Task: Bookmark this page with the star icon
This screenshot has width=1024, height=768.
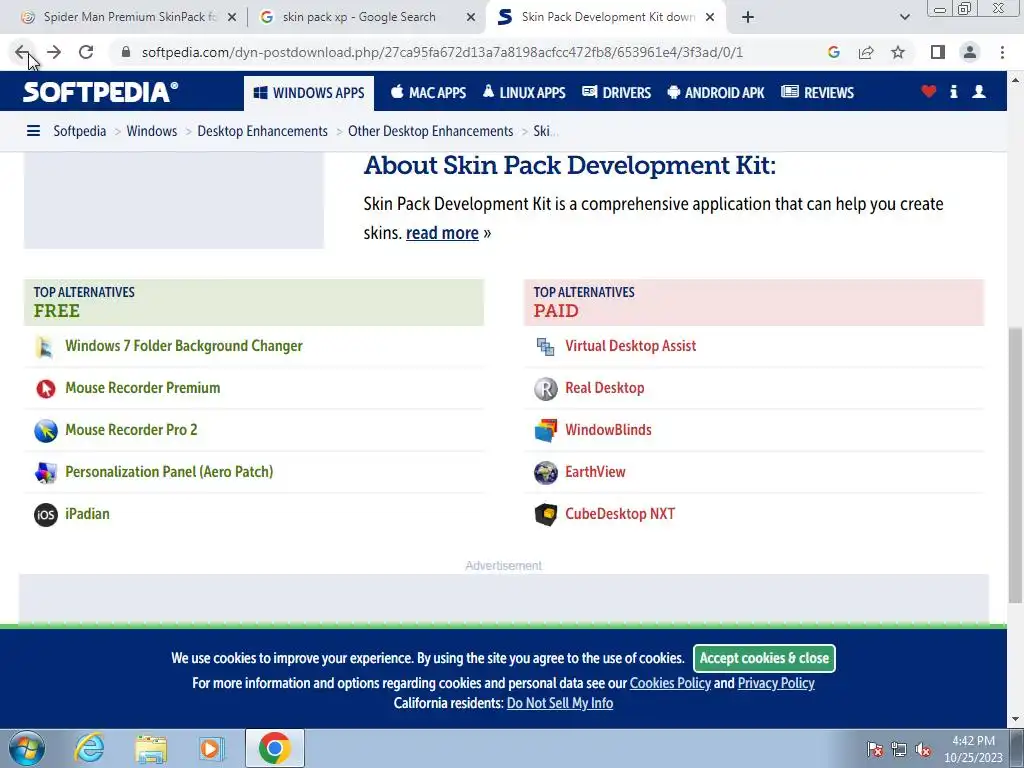Action: click(898, 52)
